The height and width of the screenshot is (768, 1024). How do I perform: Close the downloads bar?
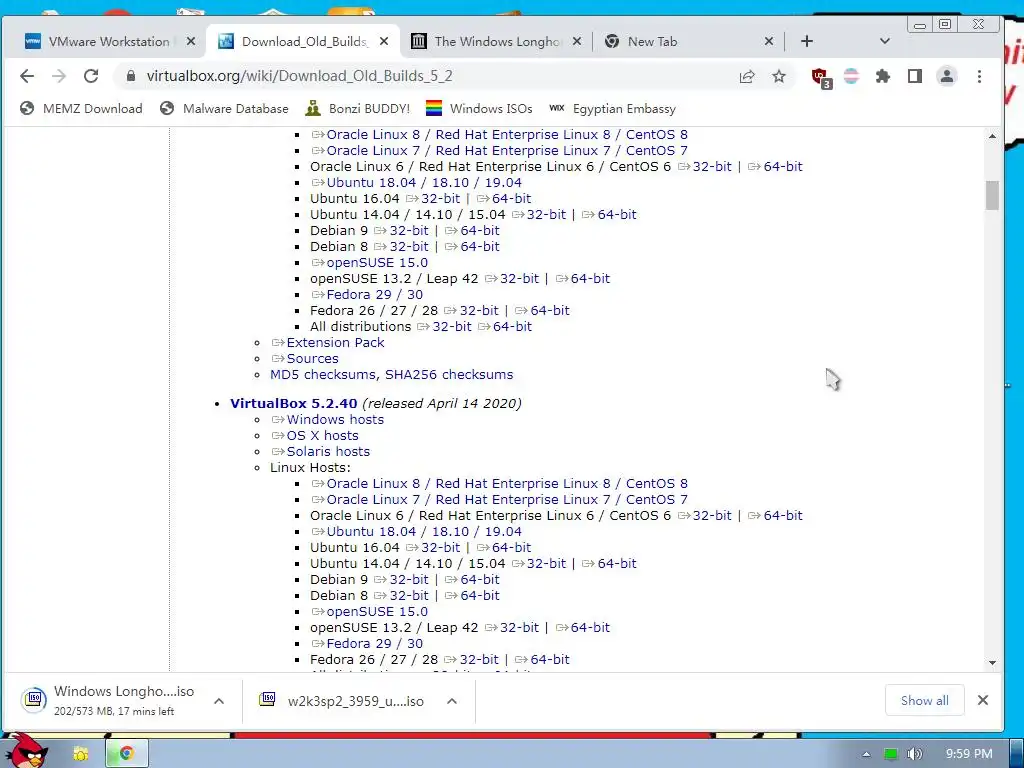983,701
